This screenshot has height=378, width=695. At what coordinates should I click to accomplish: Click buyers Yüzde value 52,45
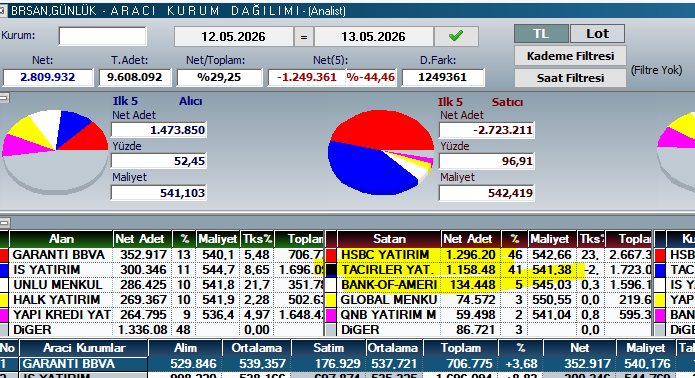(159, 161)
